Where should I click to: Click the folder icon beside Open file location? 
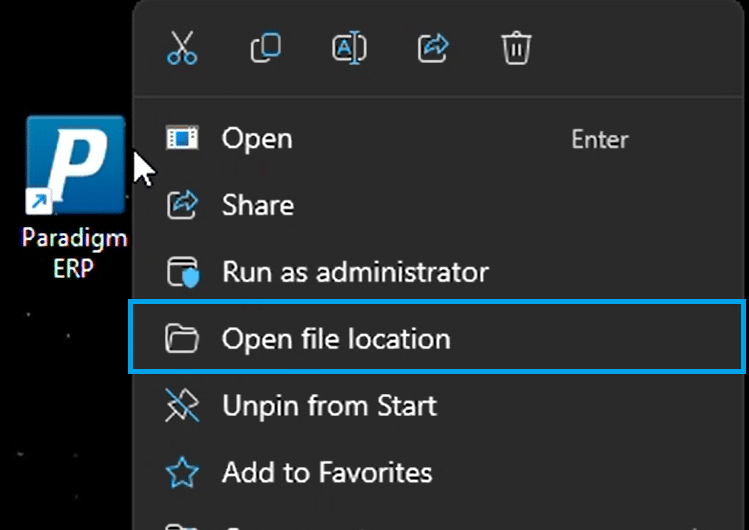click(182, 338)
